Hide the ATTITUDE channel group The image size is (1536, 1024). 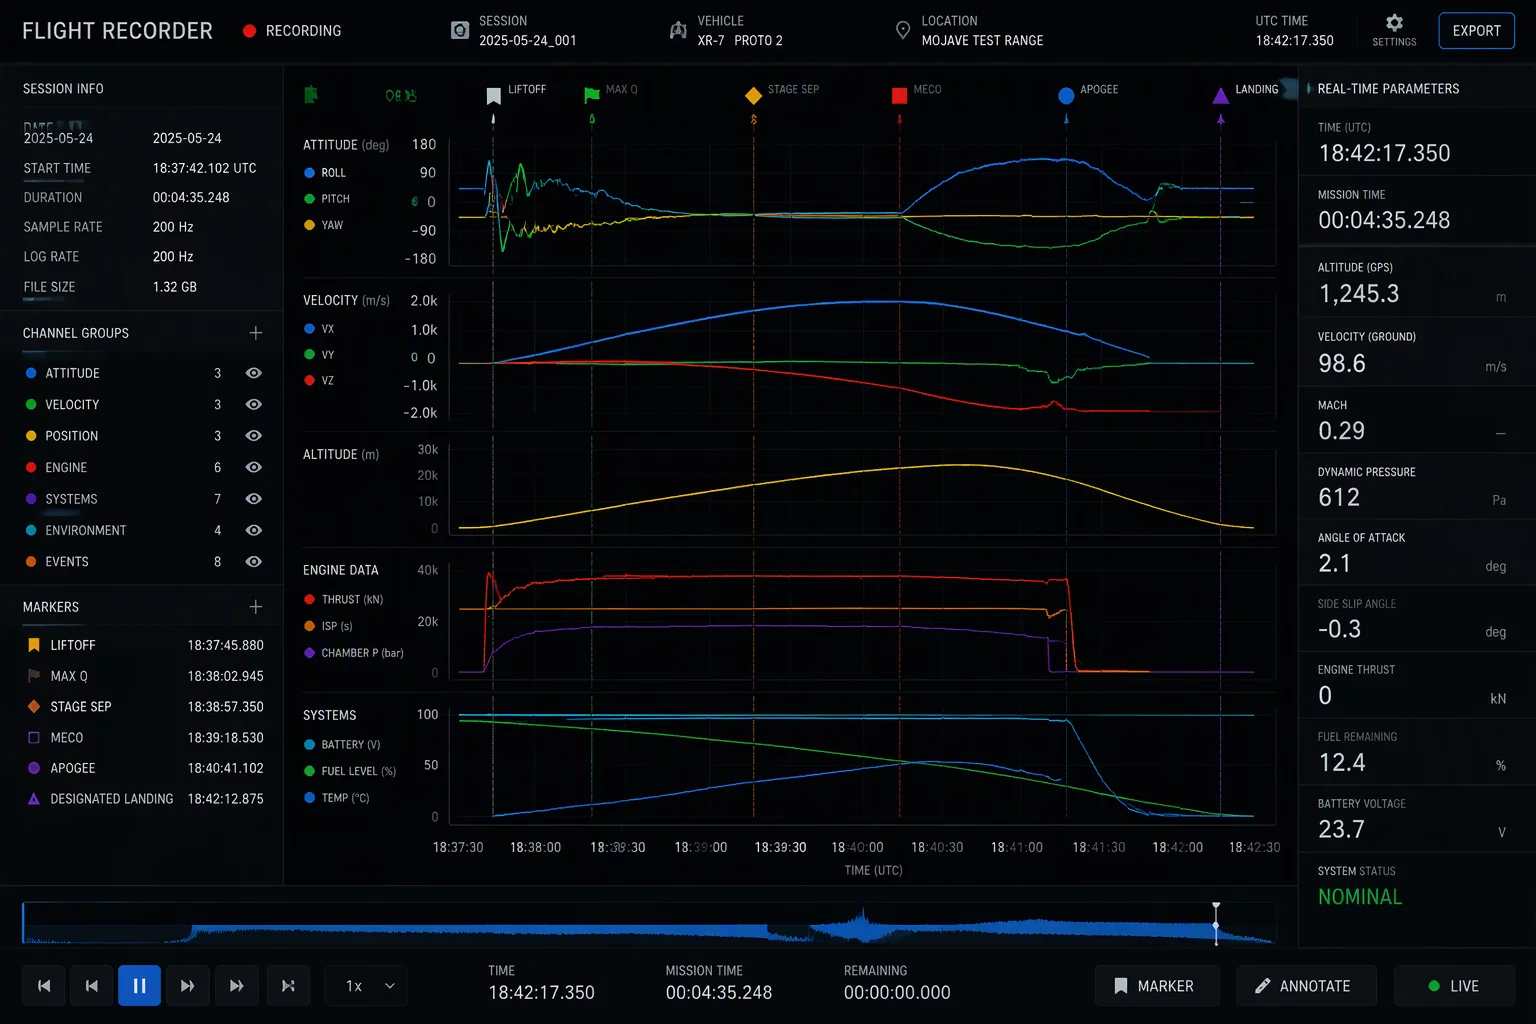coord(254,373)
